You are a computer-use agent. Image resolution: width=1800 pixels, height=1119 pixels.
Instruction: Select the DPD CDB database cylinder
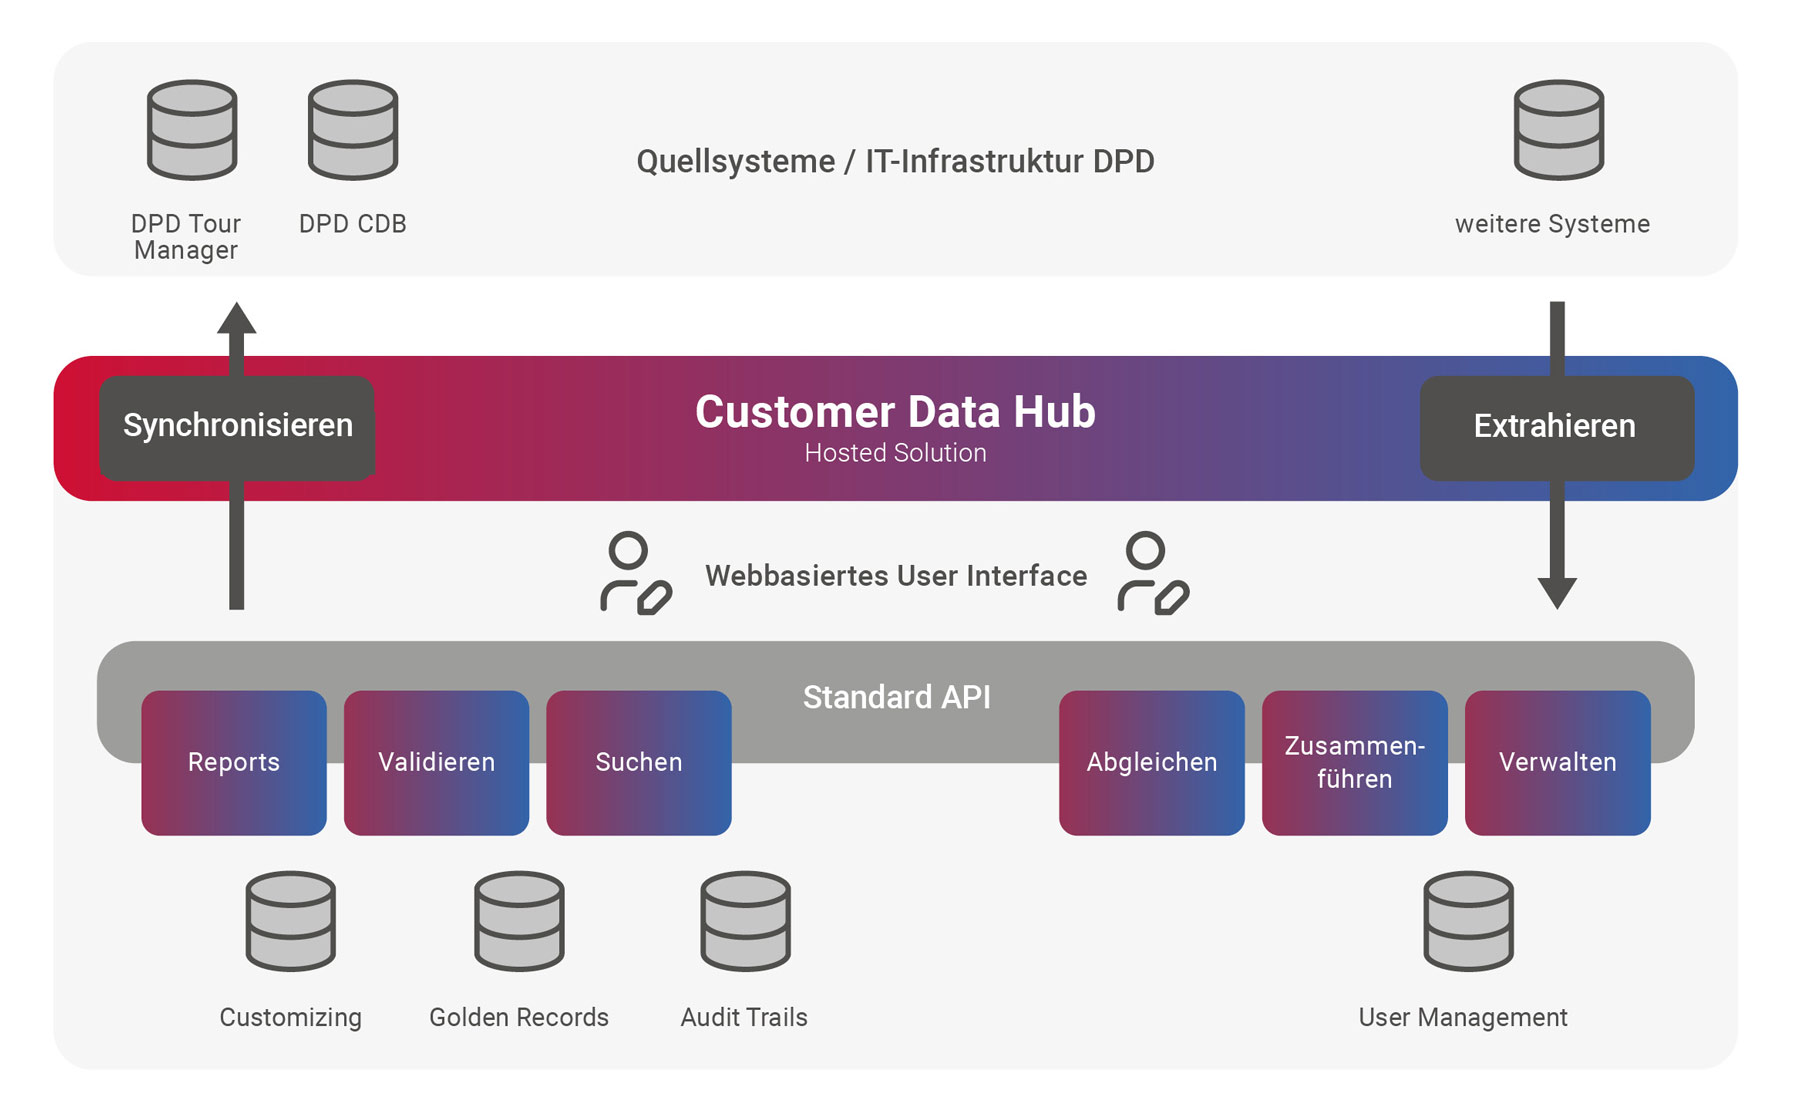[x=352, y=130]
